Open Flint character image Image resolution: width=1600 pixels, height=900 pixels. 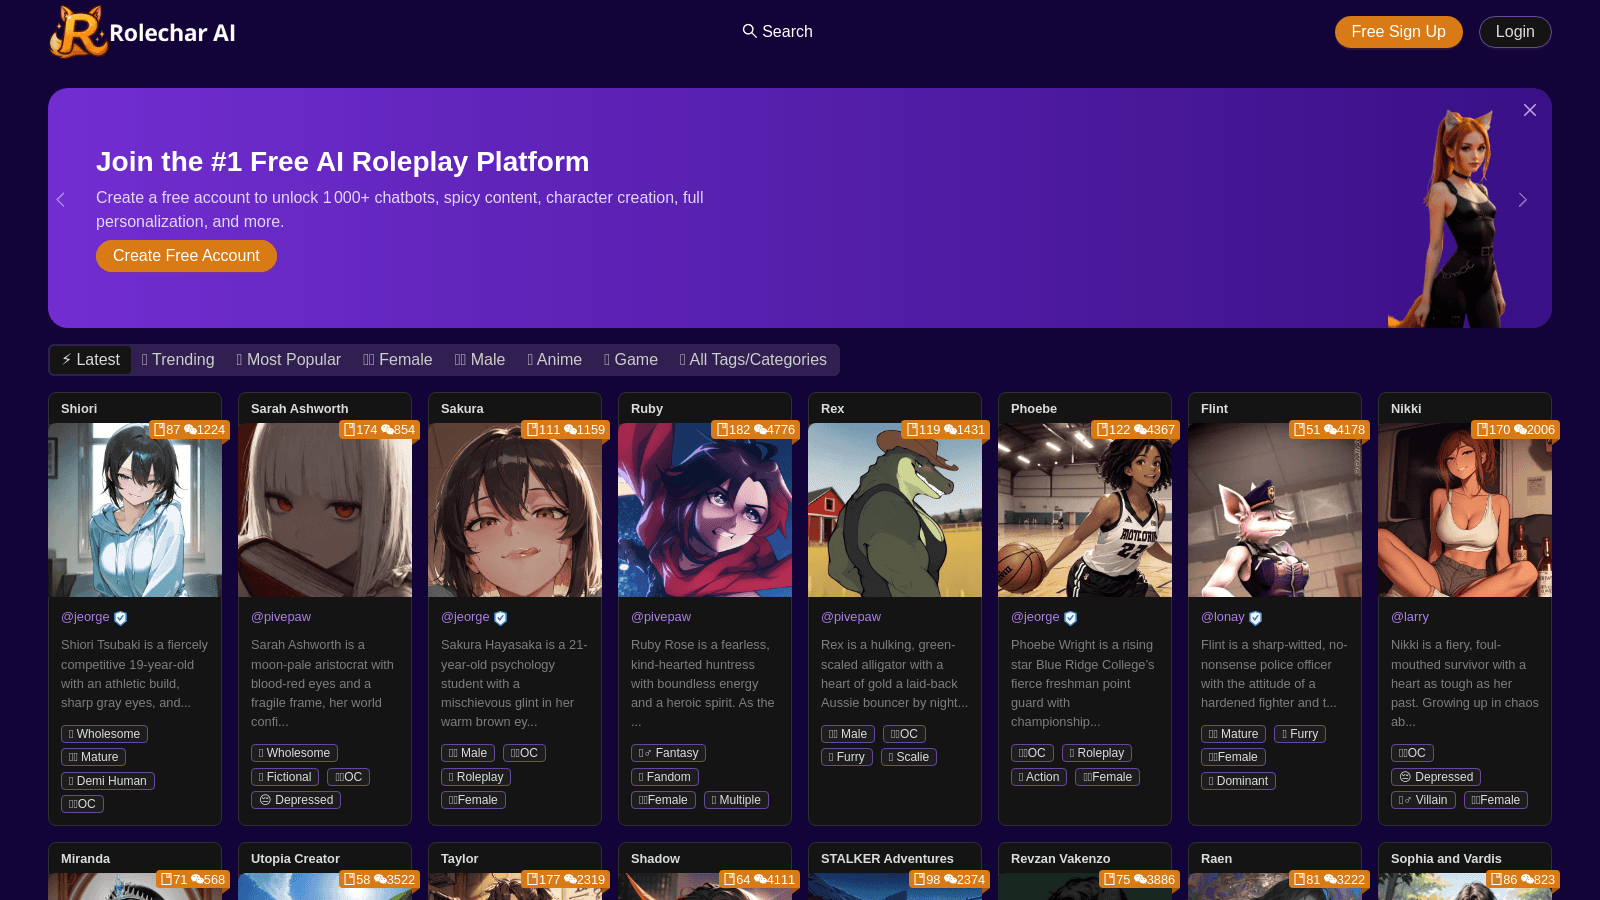tap(1275, 510)
